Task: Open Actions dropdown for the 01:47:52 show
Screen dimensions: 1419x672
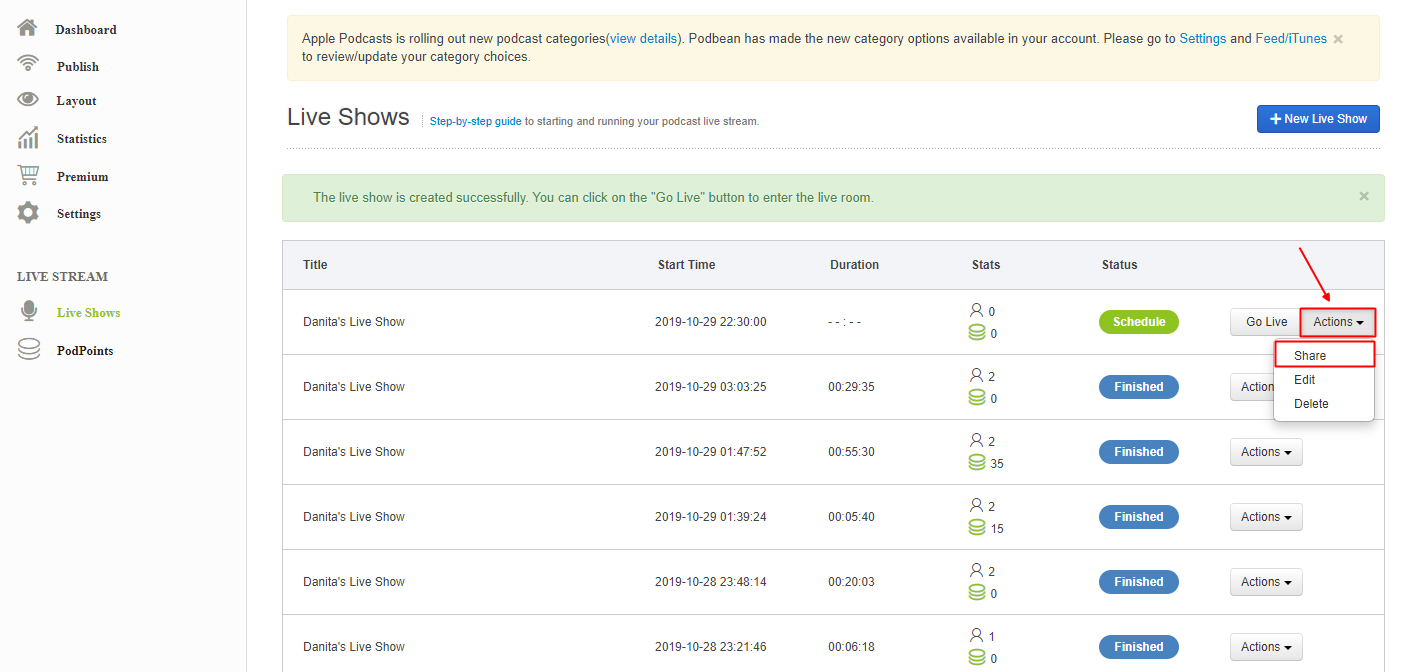Action: coord(1266,452)
